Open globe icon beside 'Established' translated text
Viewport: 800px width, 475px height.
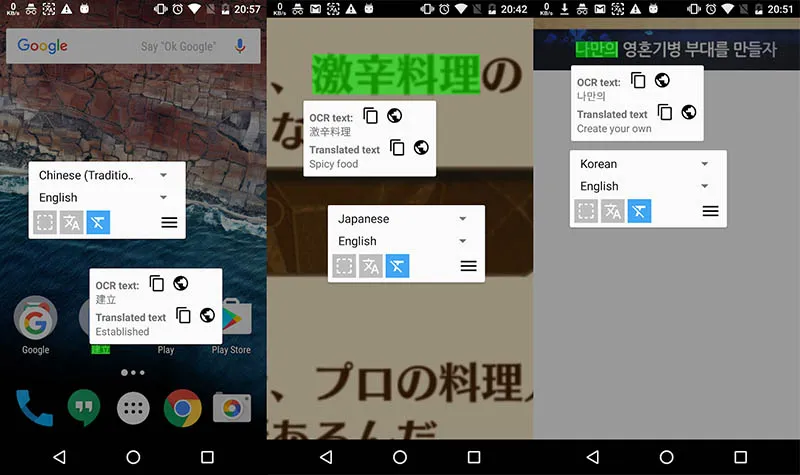pos(207,315)
